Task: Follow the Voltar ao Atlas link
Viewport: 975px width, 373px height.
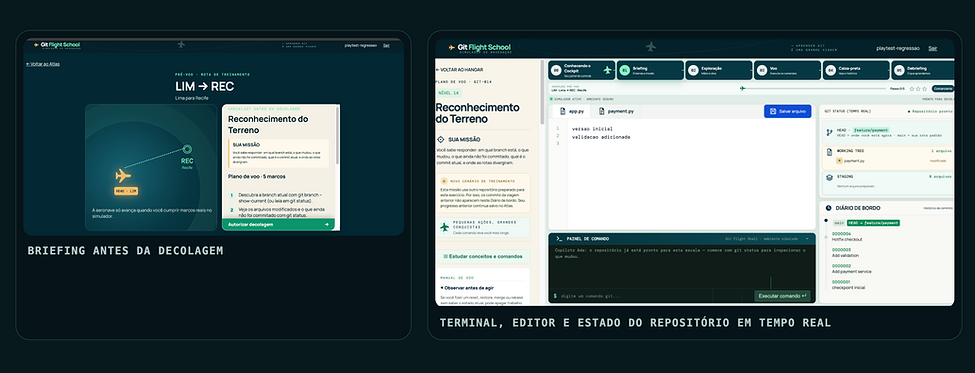Action: point(43,64)
